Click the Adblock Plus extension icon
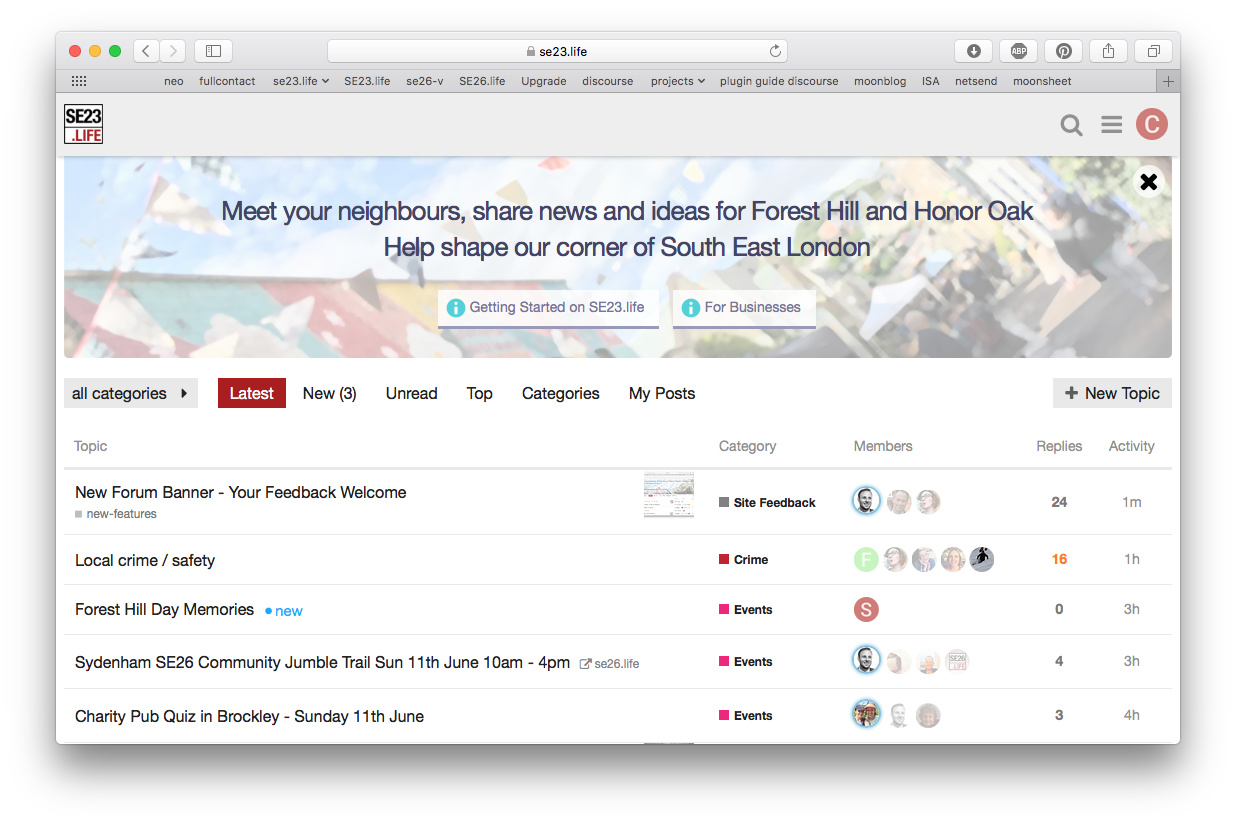Viewport: 1236px width, 824px height. [1018, 51]
